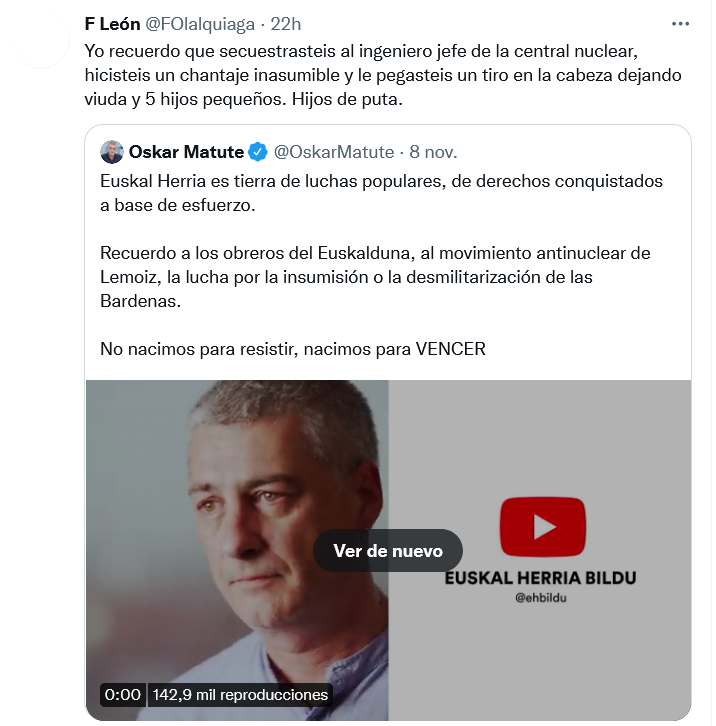716x726 pixels.
Task: Open the 22h tweet timestamp
Action: pos(285,24)
